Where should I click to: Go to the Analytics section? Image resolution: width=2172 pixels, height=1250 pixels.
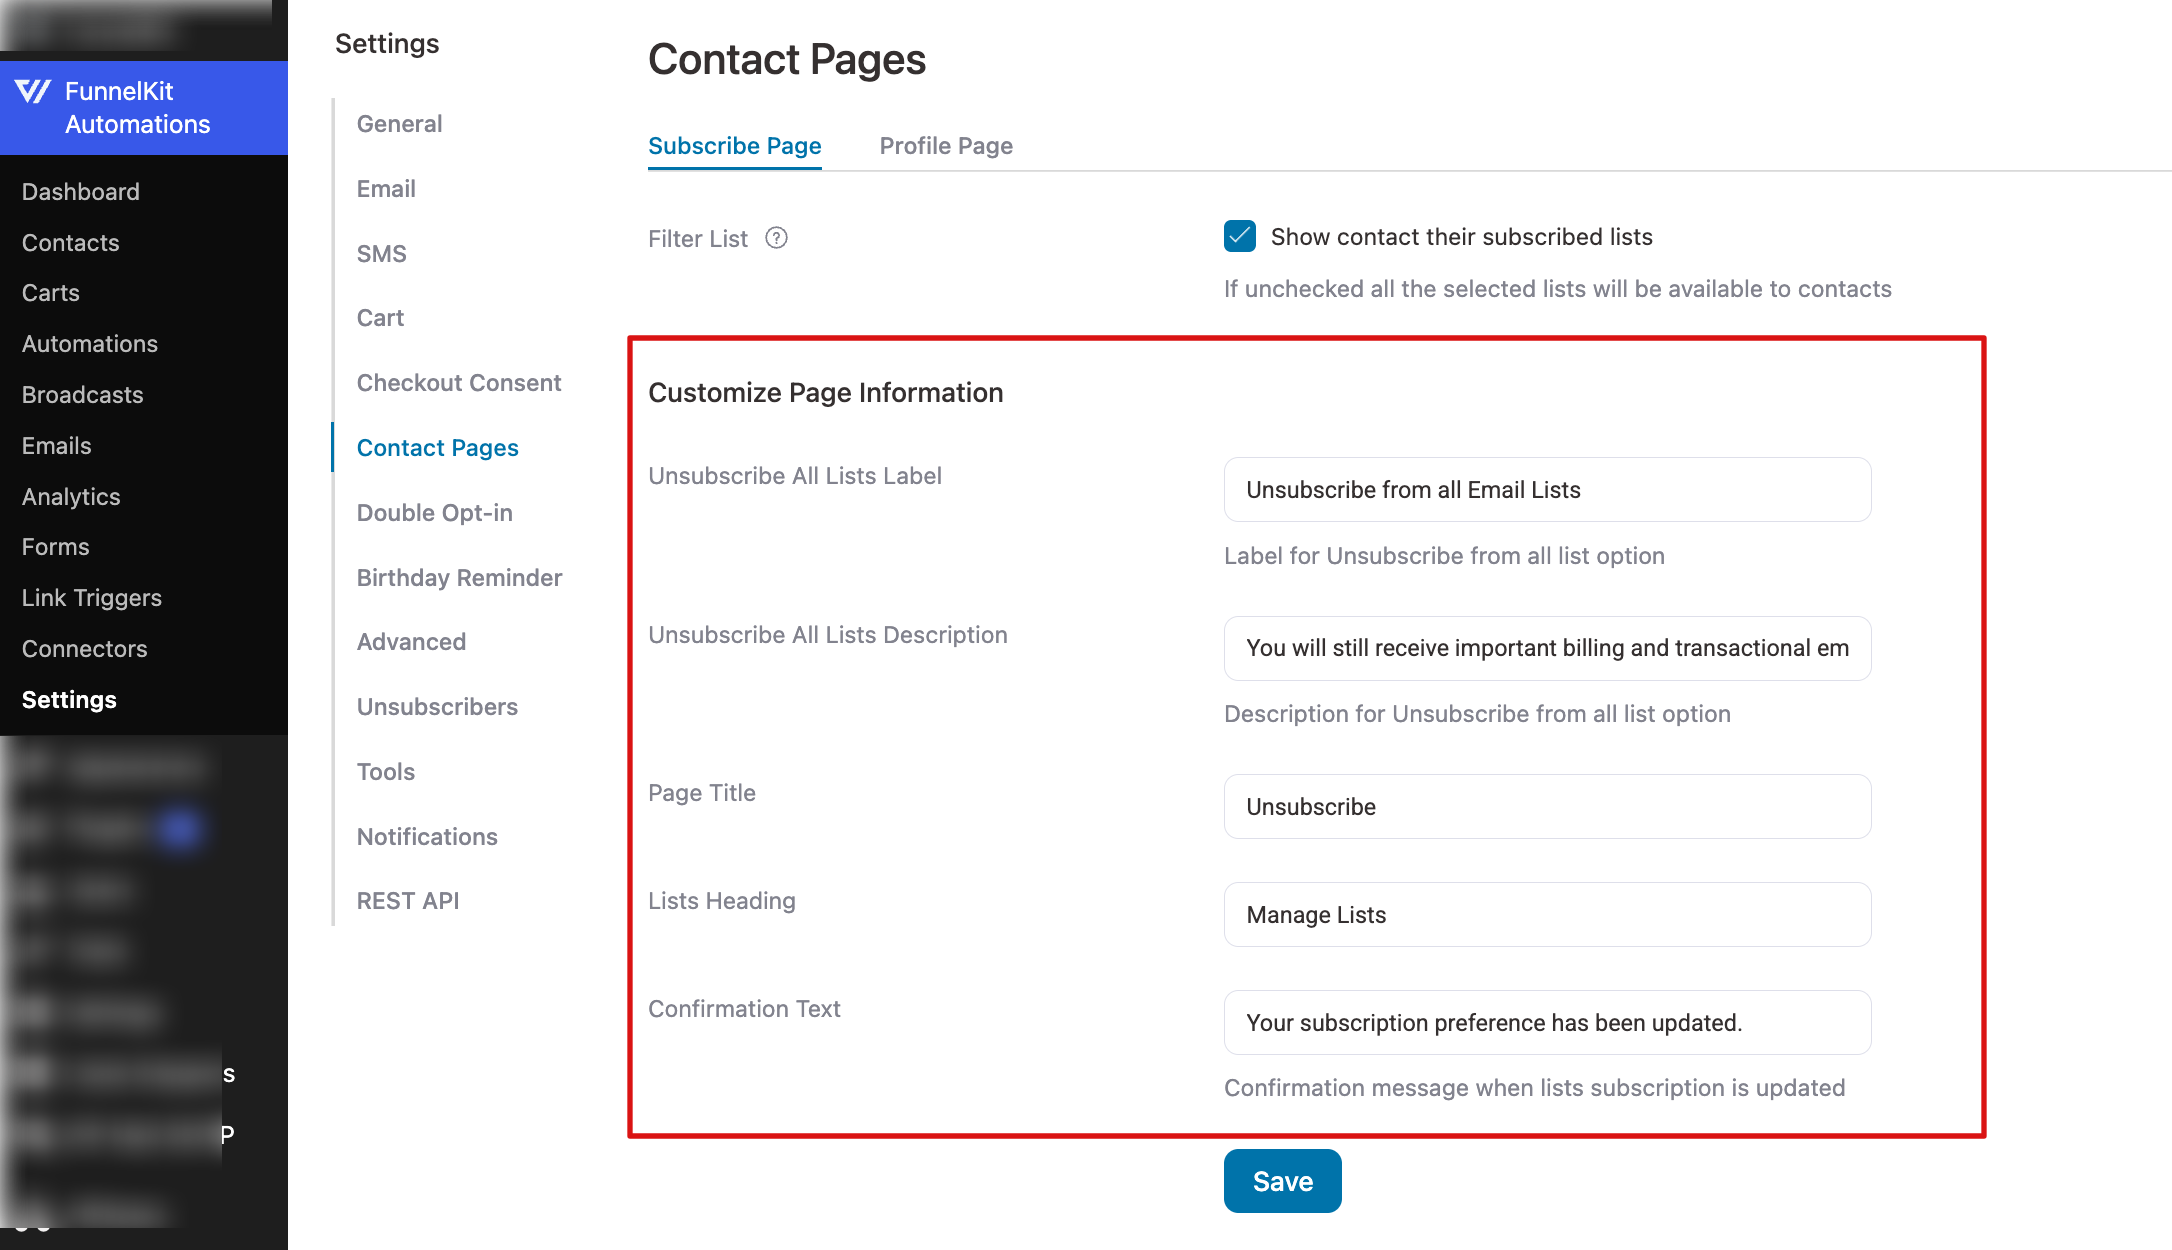[70, 496]
